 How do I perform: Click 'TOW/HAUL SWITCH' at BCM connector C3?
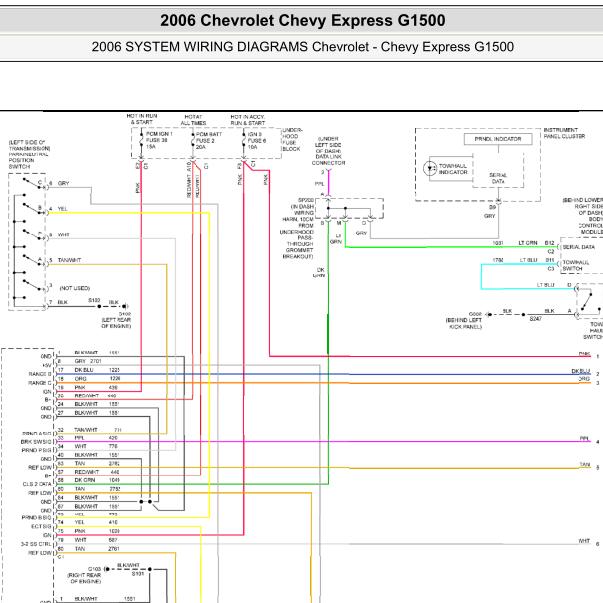tap(576, 265)
